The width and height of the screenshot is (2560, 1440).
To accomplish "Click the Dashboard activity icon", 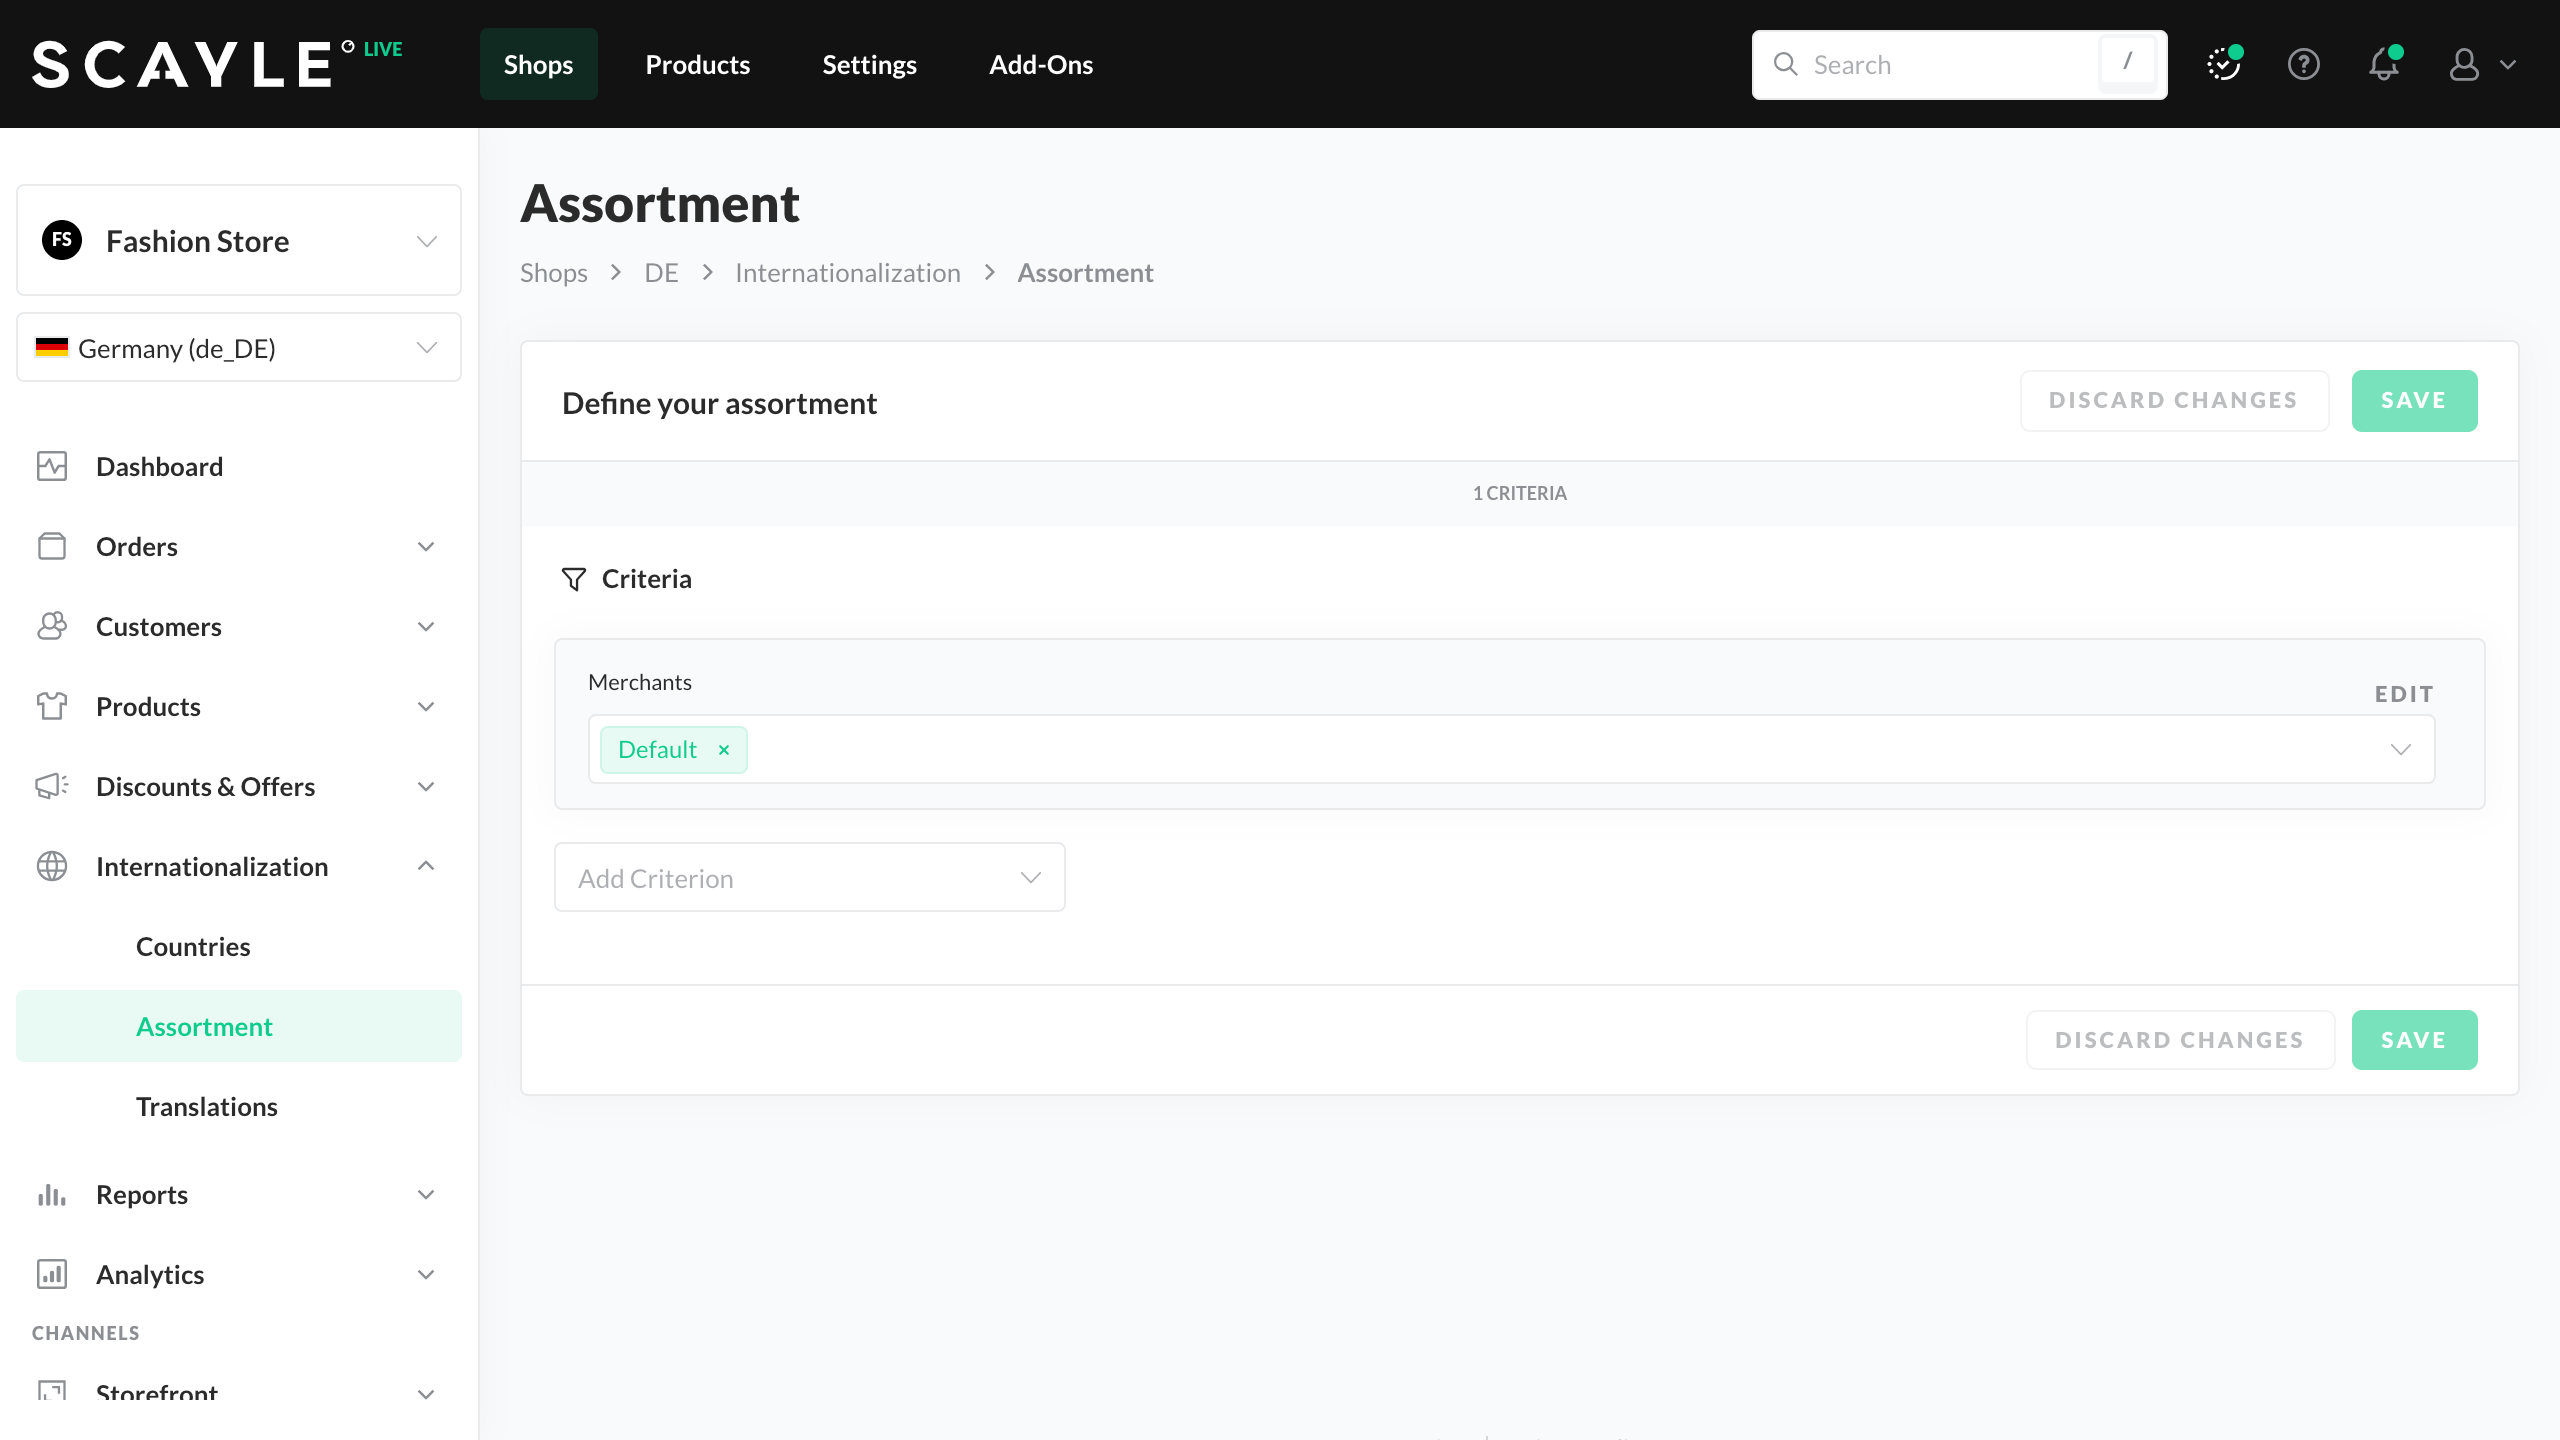I will point(52,466).
